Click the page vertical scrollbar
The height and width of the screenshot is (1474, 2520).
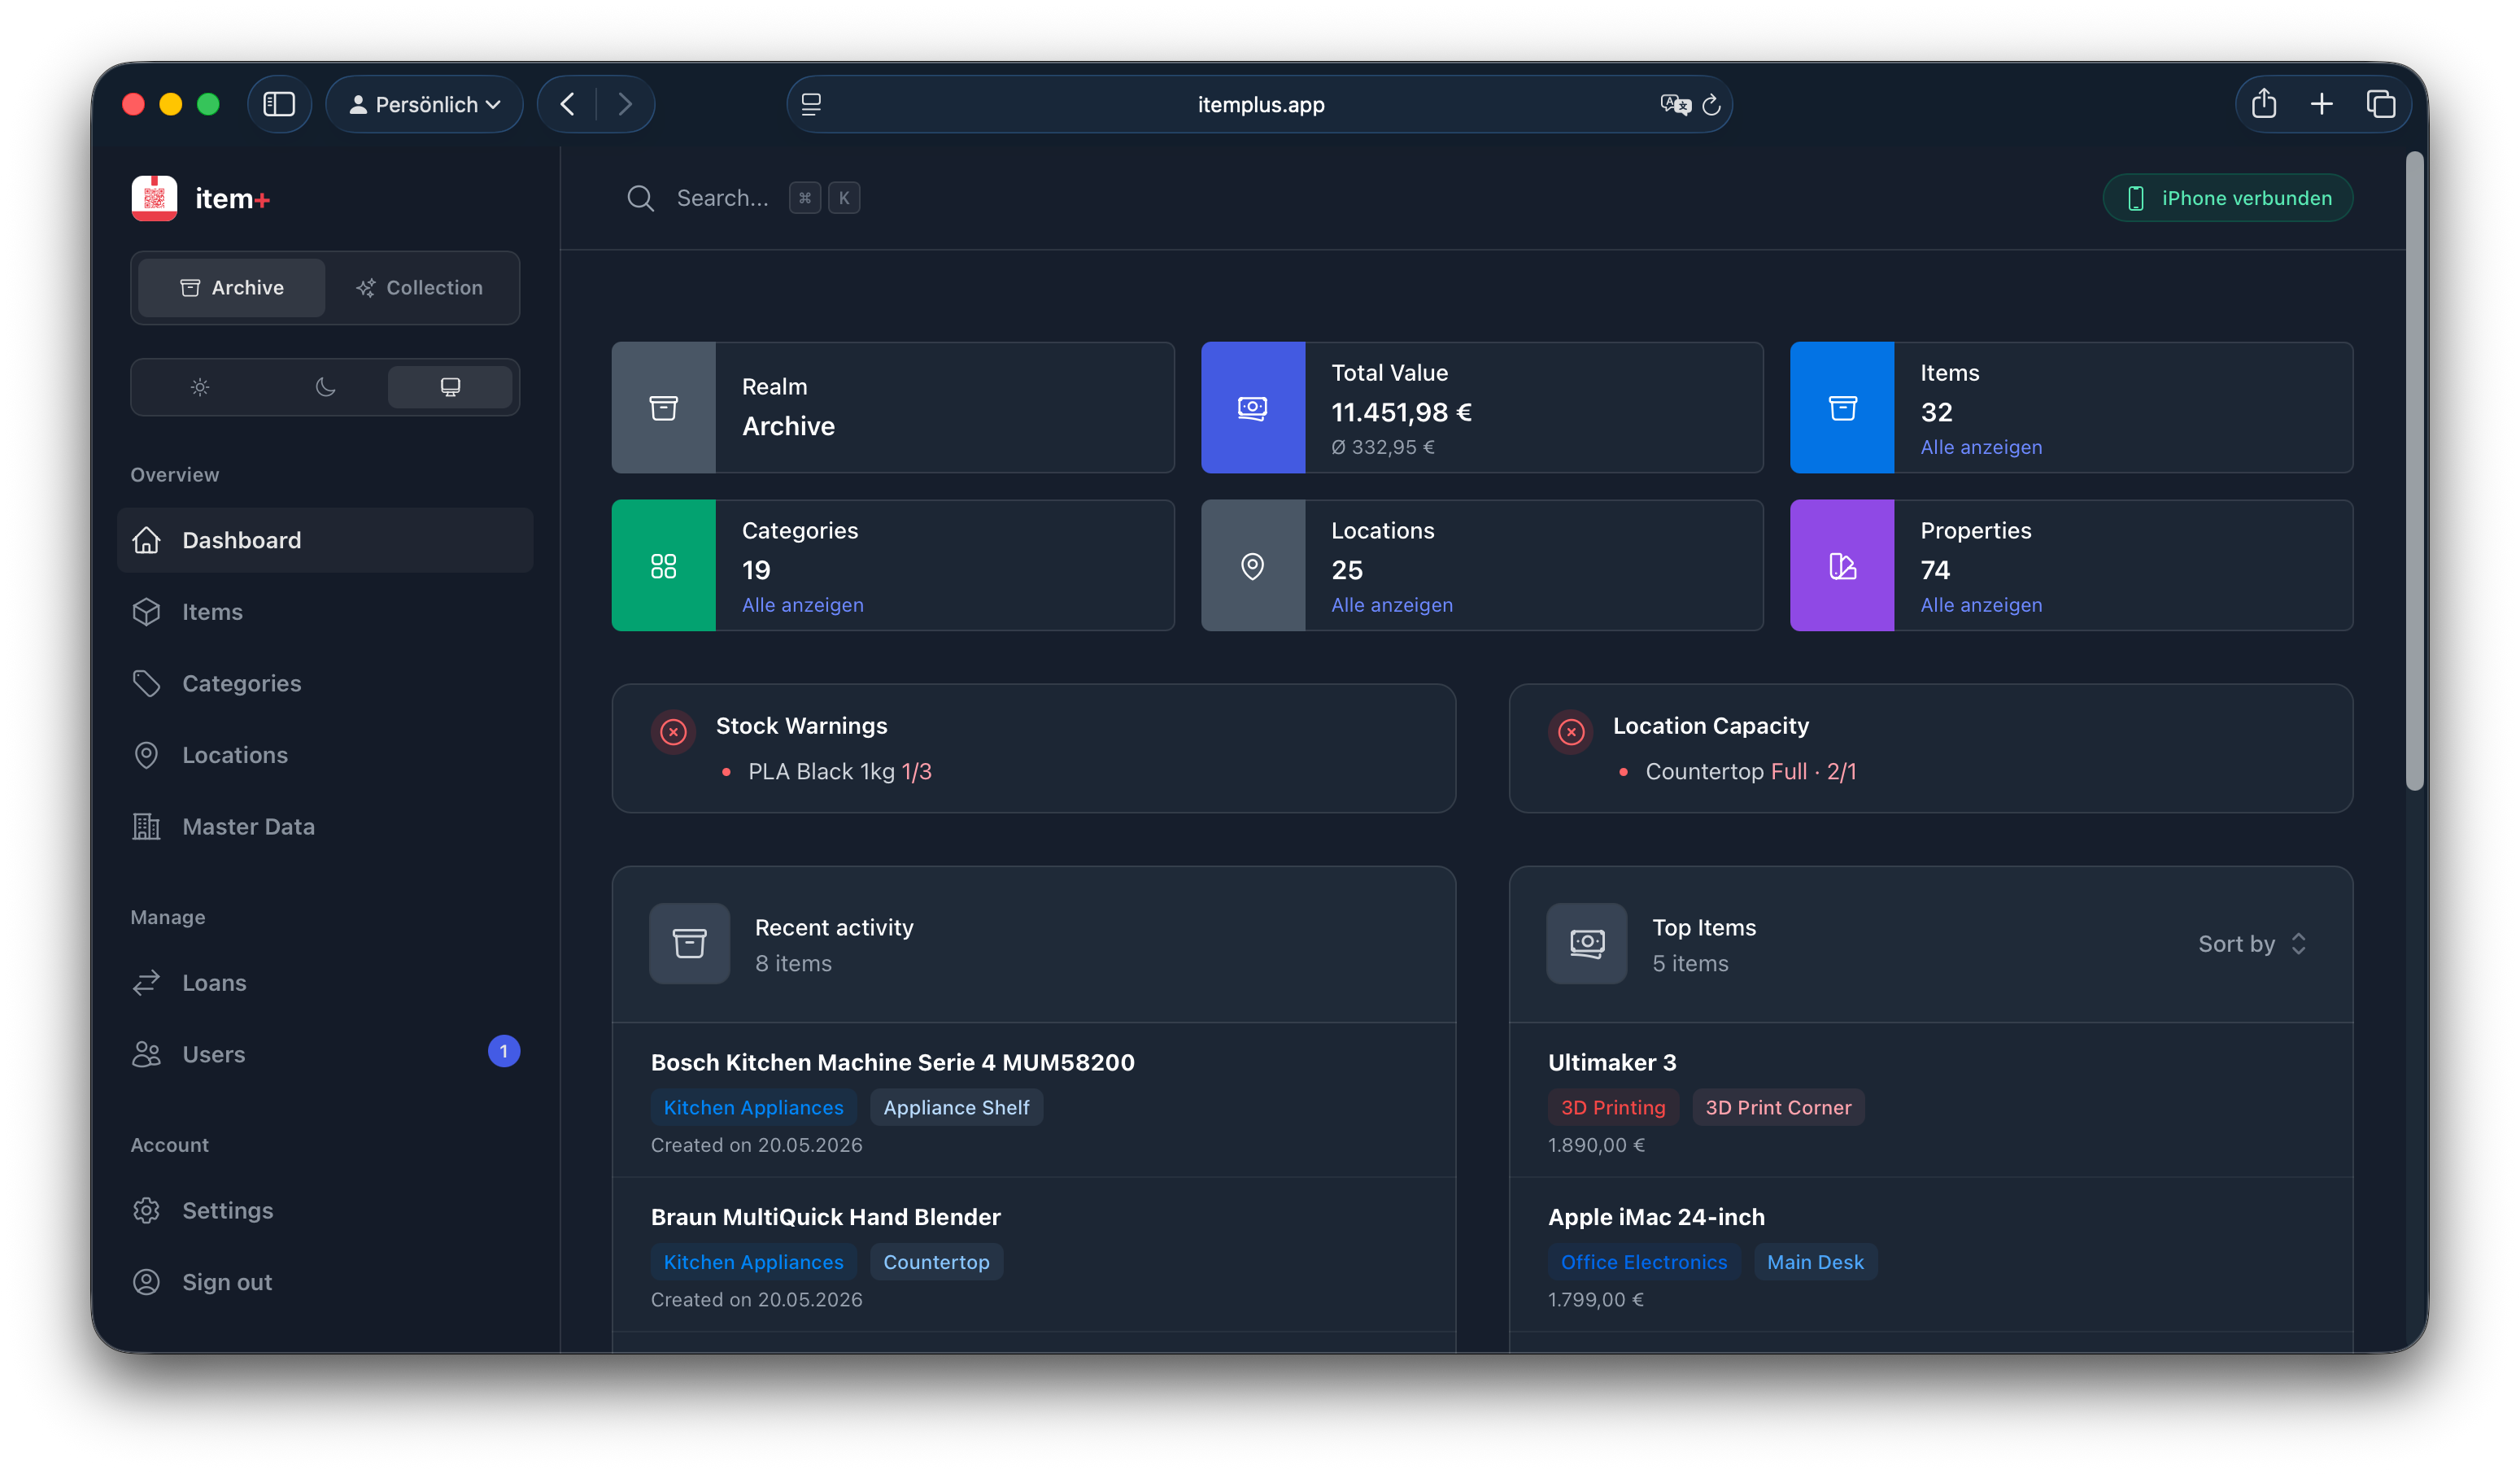tap(2414, 470)
